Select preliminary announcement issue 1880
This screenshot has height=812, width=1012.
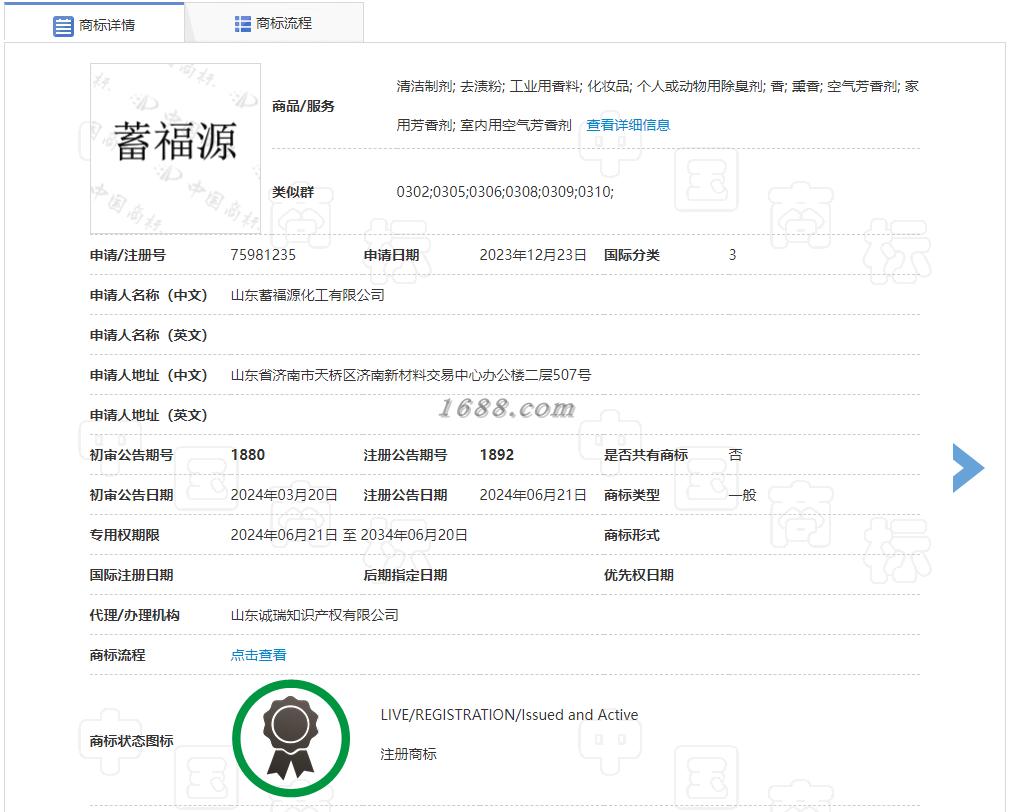point(248,455)
